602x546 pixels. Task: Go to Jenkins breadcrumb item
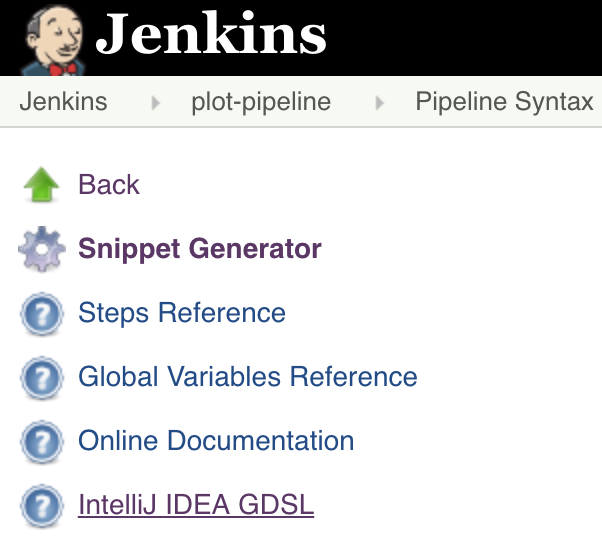[x=63, y=102]
